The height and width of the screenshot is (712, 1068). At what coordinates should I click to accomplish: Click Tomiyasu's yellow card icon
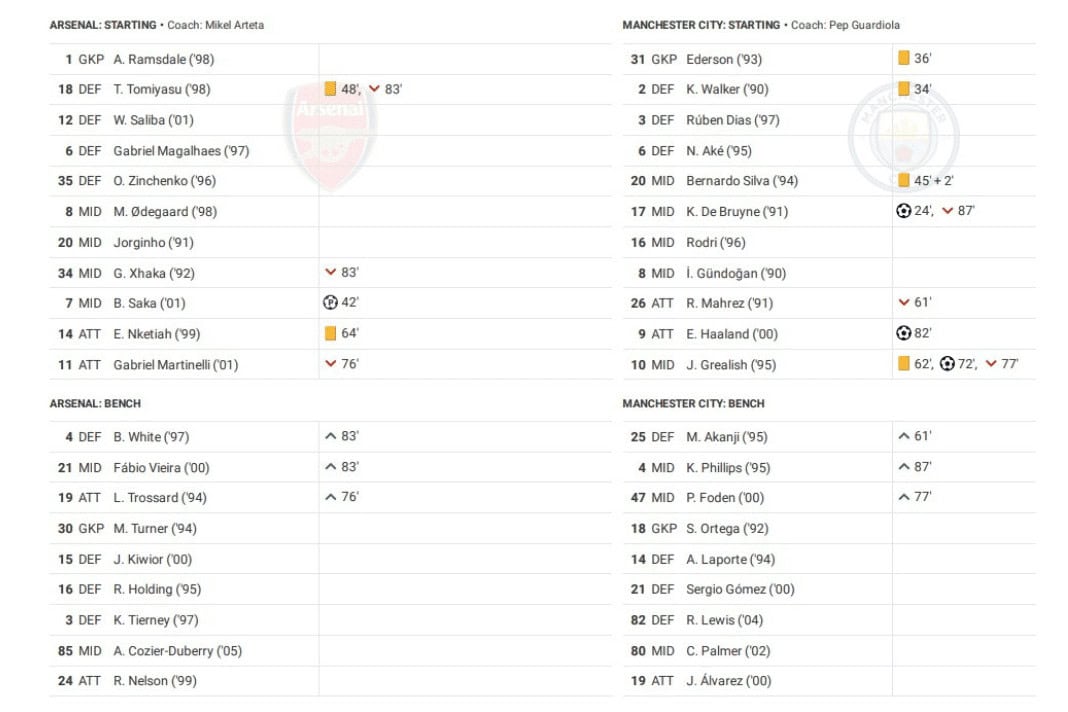pyautogui.click(x=330, y=89)
